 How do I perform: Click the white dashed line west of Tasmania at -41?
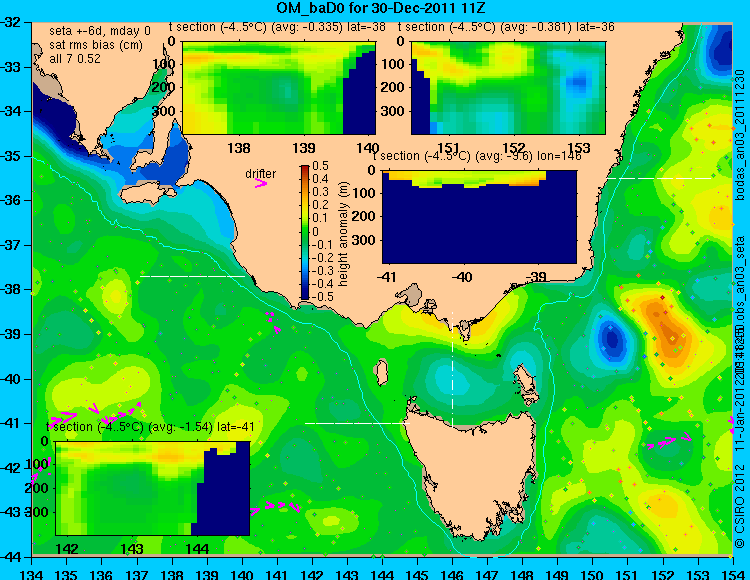click(357, 423)
